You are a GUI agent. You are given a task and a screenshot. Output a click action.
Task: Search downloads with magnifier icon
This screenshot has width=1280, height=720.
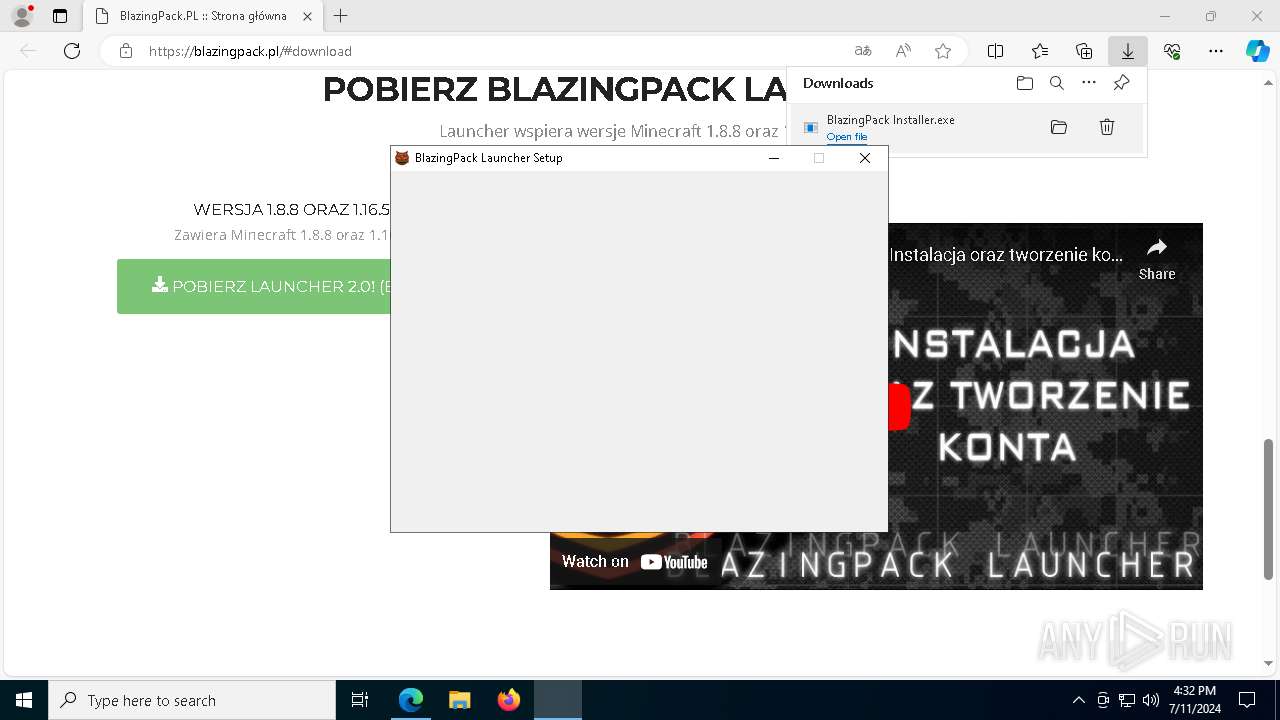(1056, 83)
